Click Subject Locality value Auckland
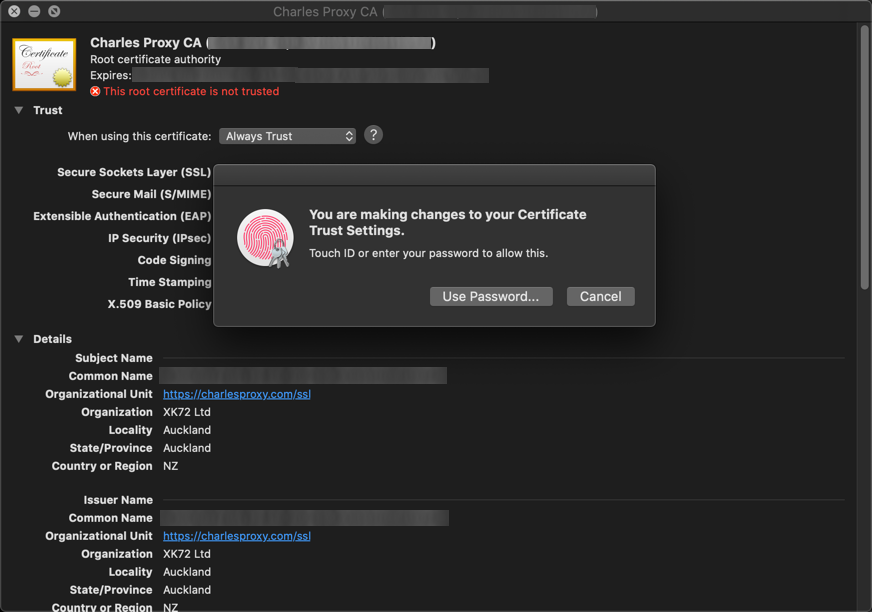 187,430
